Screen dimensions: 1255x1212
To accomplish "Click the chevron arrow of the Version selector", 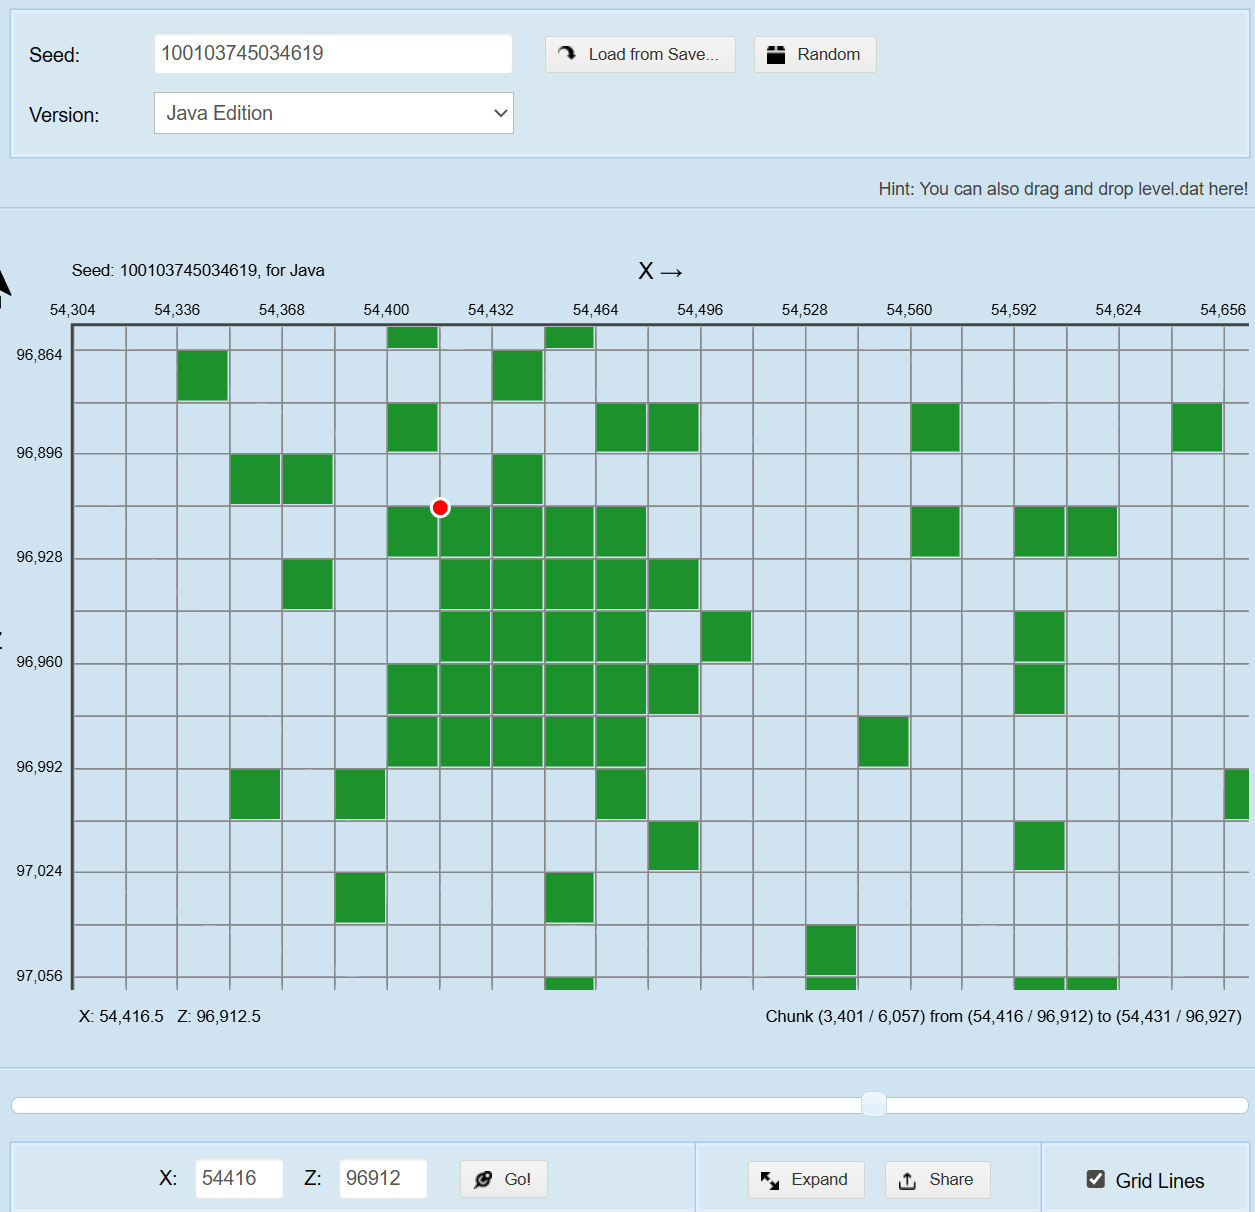I will 501,113.
